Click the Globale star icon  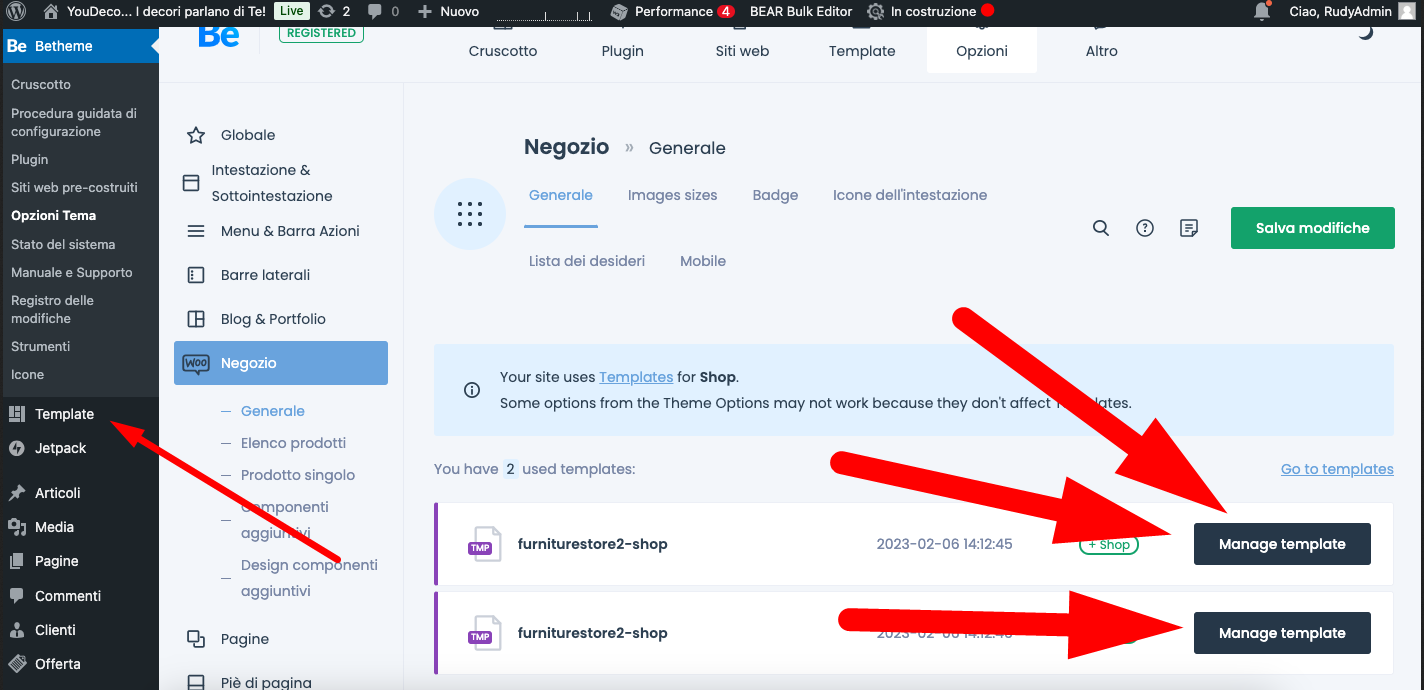(x=196, y=135)
